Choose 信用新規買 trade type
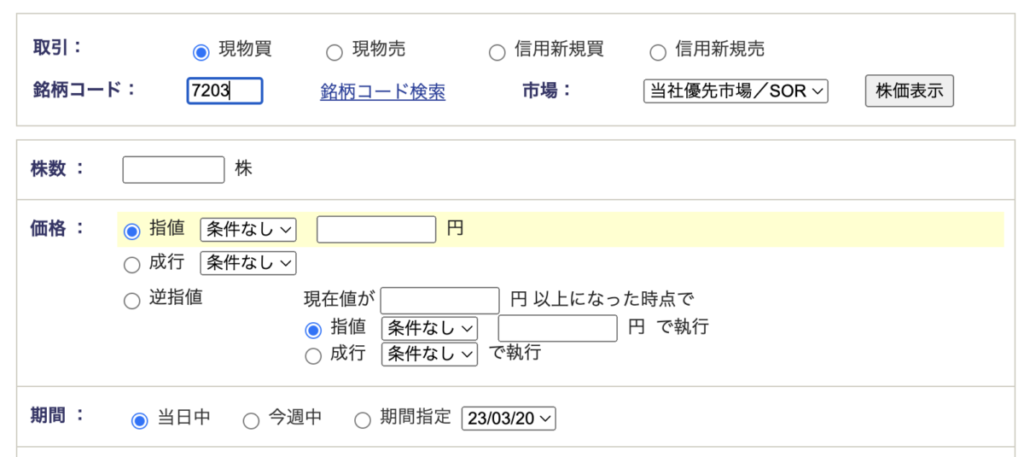 click(x=497, y=52)
